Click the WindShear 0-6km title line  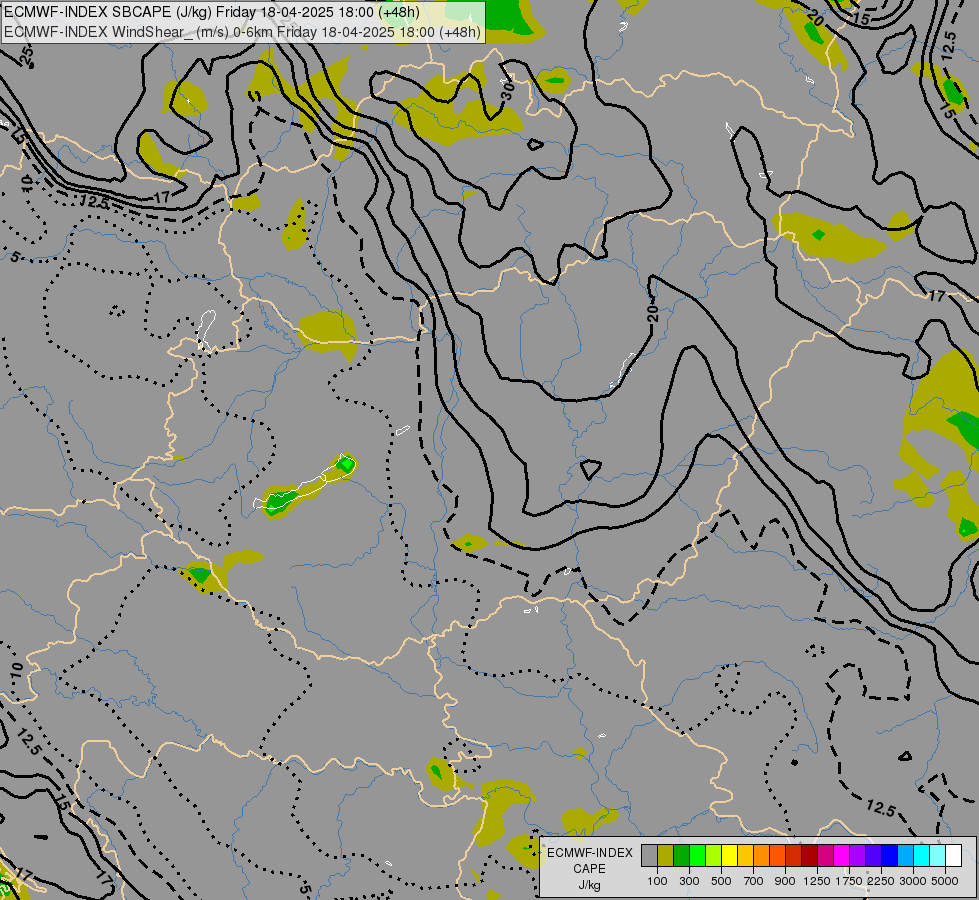(242, 32)
